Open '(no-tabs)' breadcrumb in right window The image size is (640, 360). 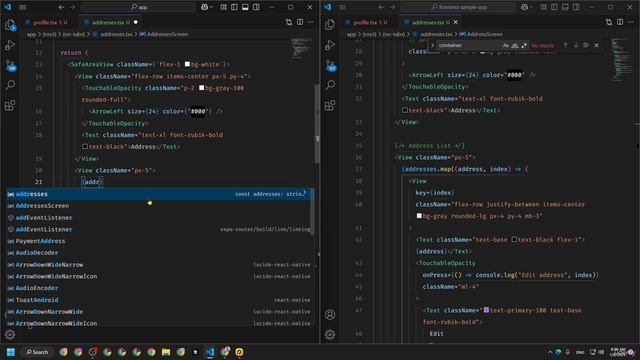coord(393,34)
